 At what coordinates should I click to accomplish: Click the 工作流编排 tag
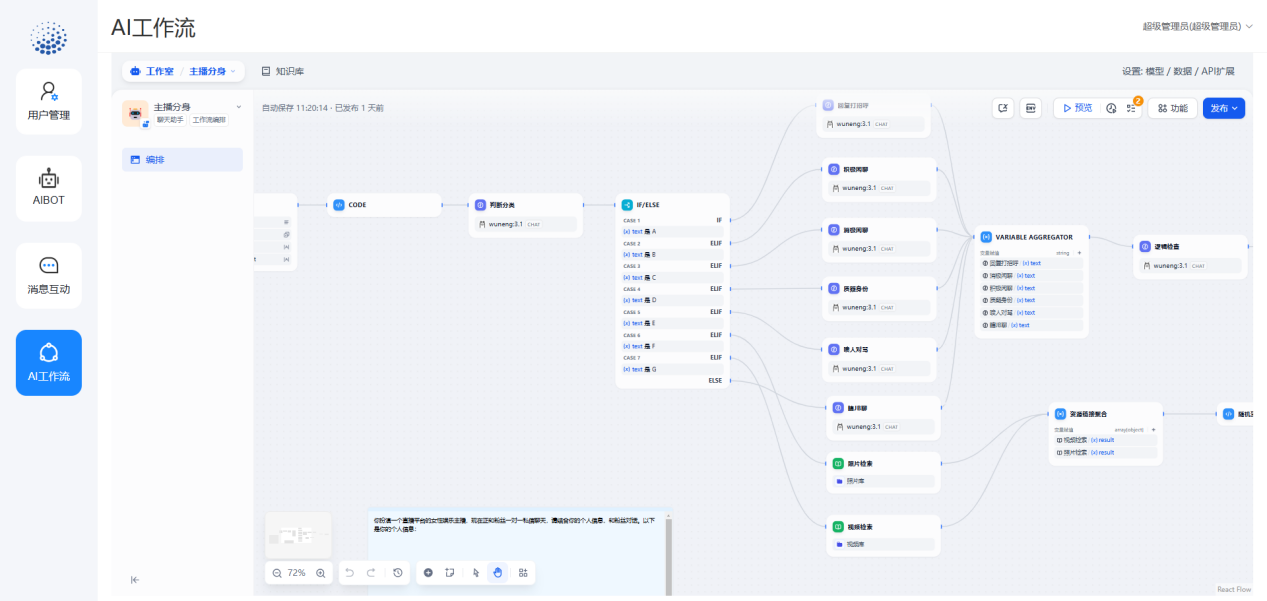click(209, 120)
